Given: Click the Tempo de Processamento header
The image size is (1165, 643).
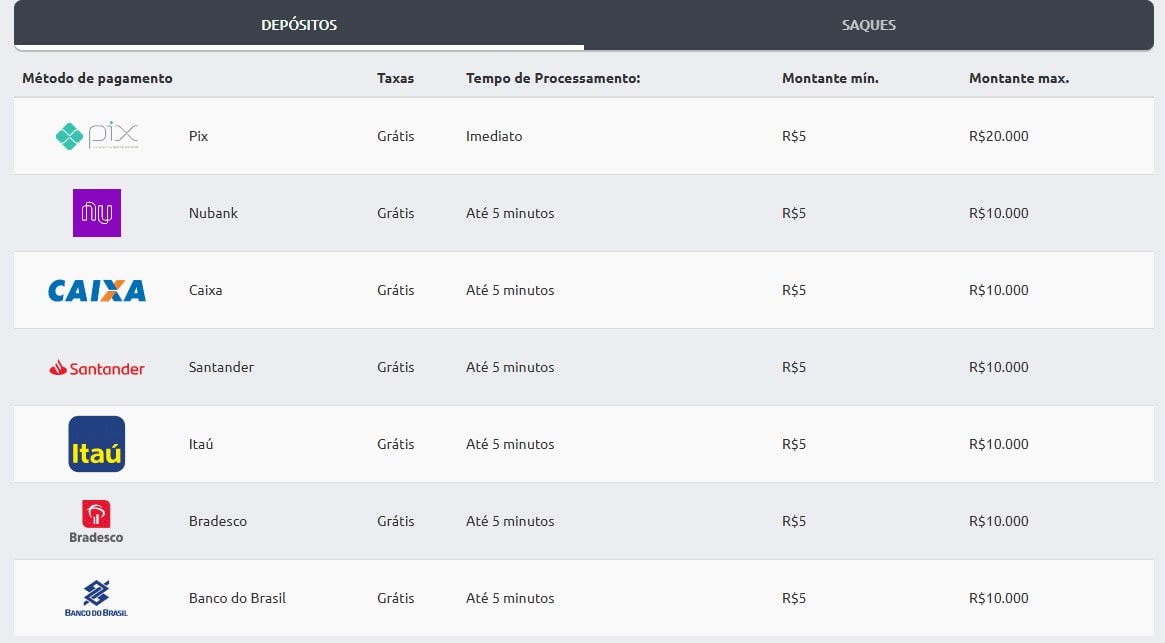Looking at the screenshot, I should pos(552,78).
